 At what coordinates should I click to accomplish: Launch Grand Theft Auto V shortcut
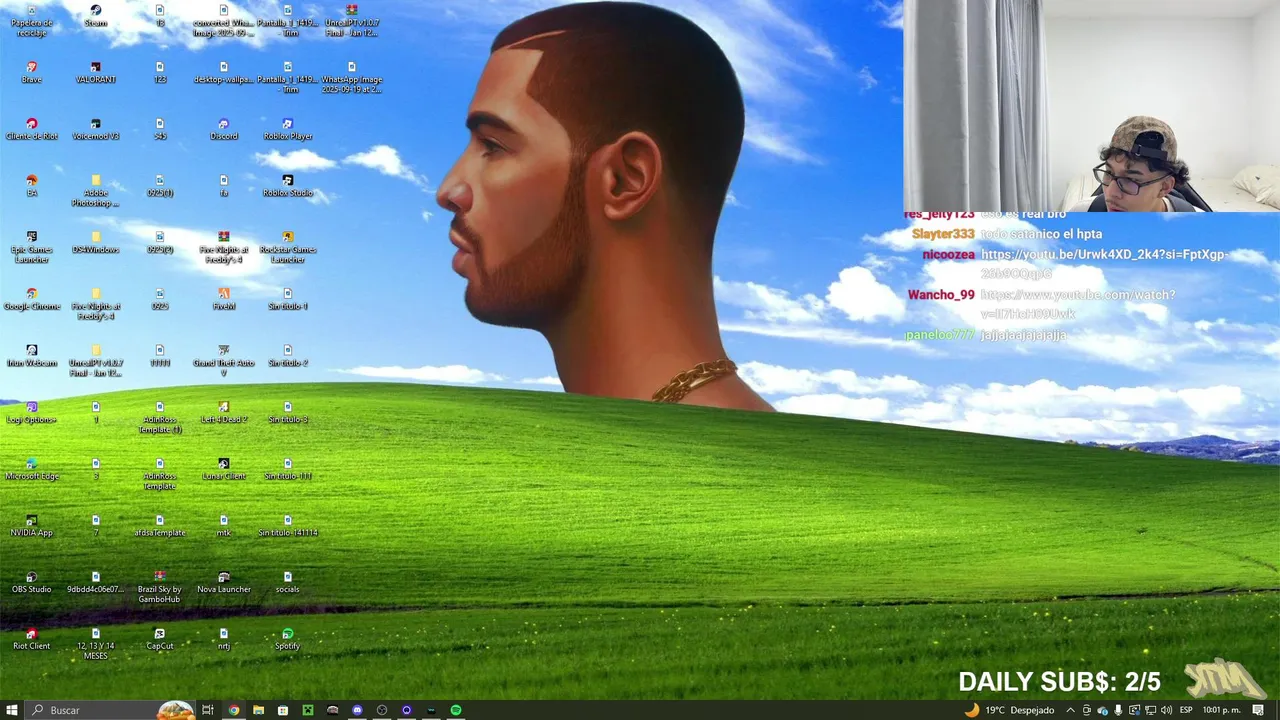point(223,361)
